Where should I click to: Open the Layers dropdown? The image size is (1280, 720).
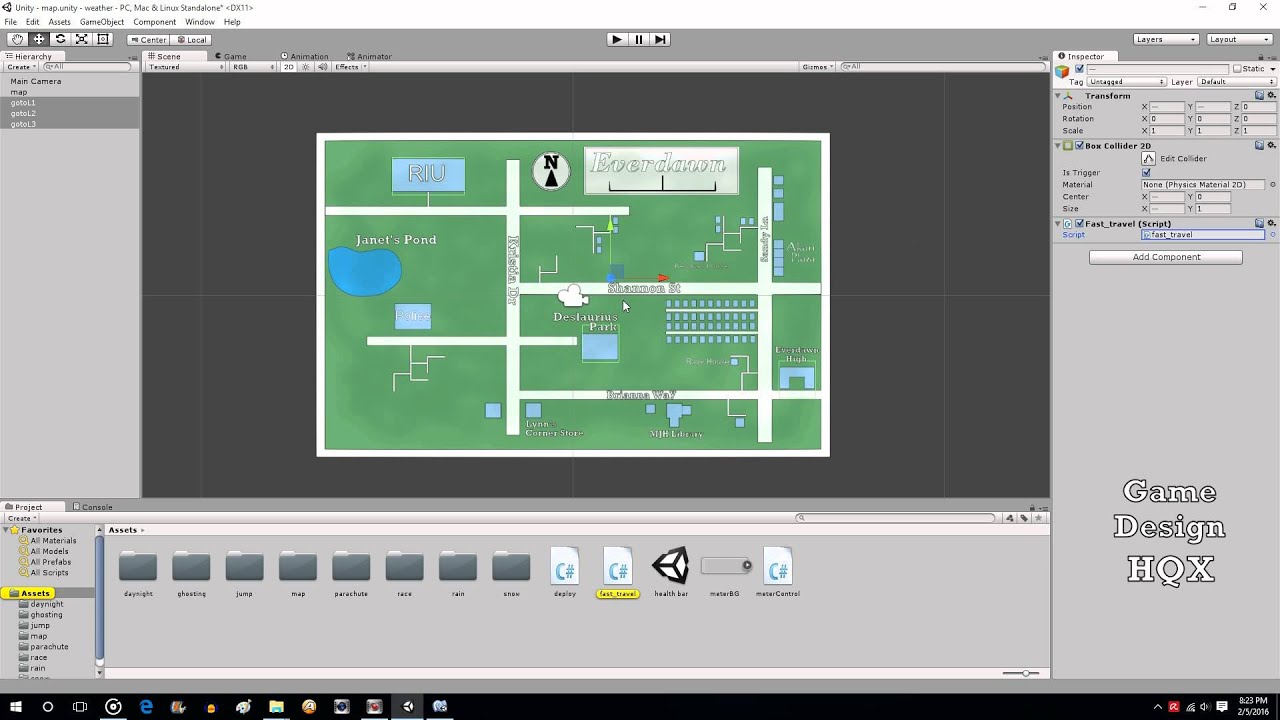pyautogui.click(x=1166, y=39)
